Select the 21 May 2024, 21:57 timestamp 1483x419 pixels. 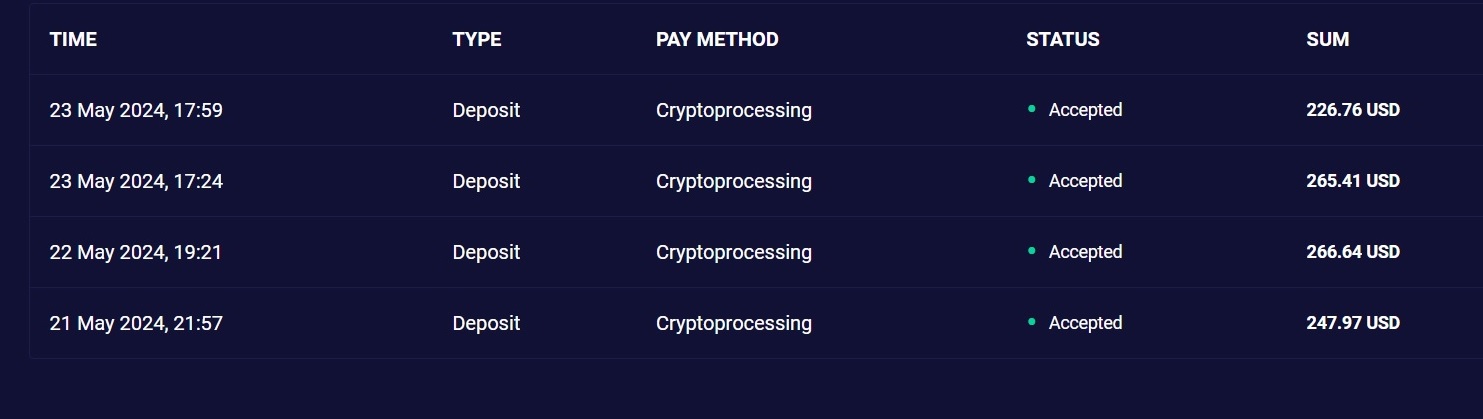pos(136,323)
